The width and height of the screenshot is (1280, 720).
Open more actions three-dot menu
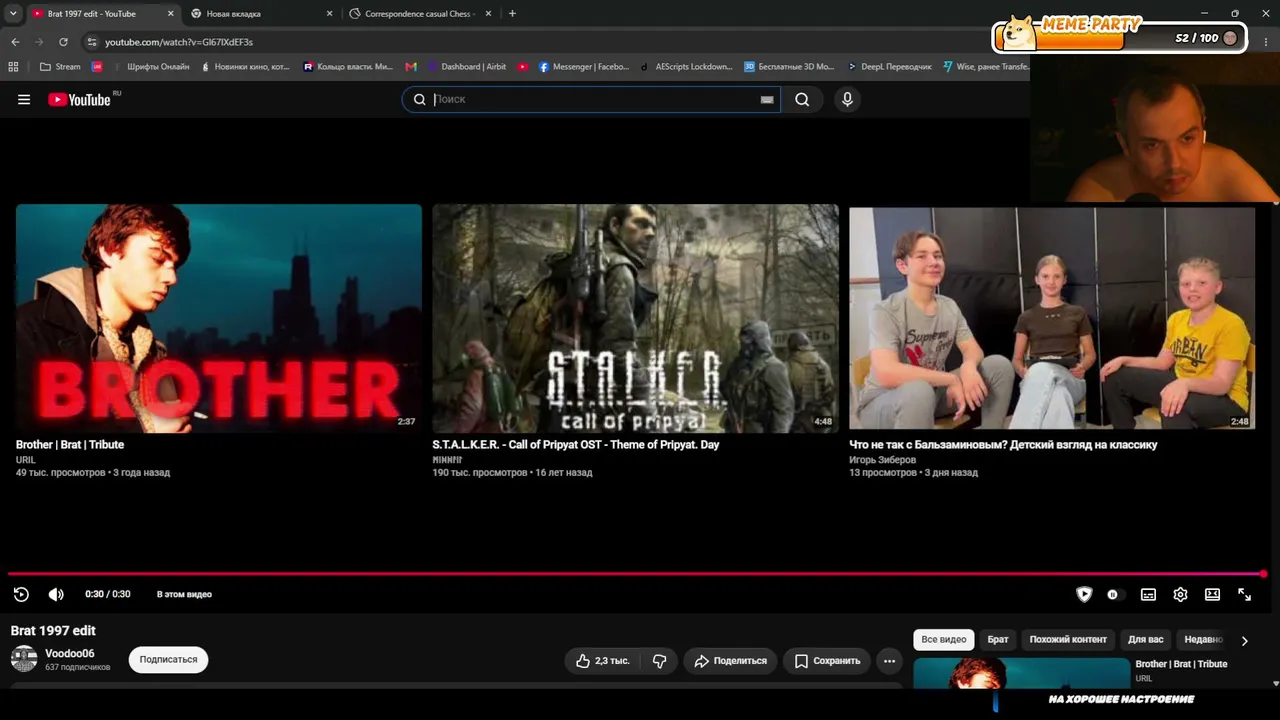pyautogui.click(x=889, y=661)
